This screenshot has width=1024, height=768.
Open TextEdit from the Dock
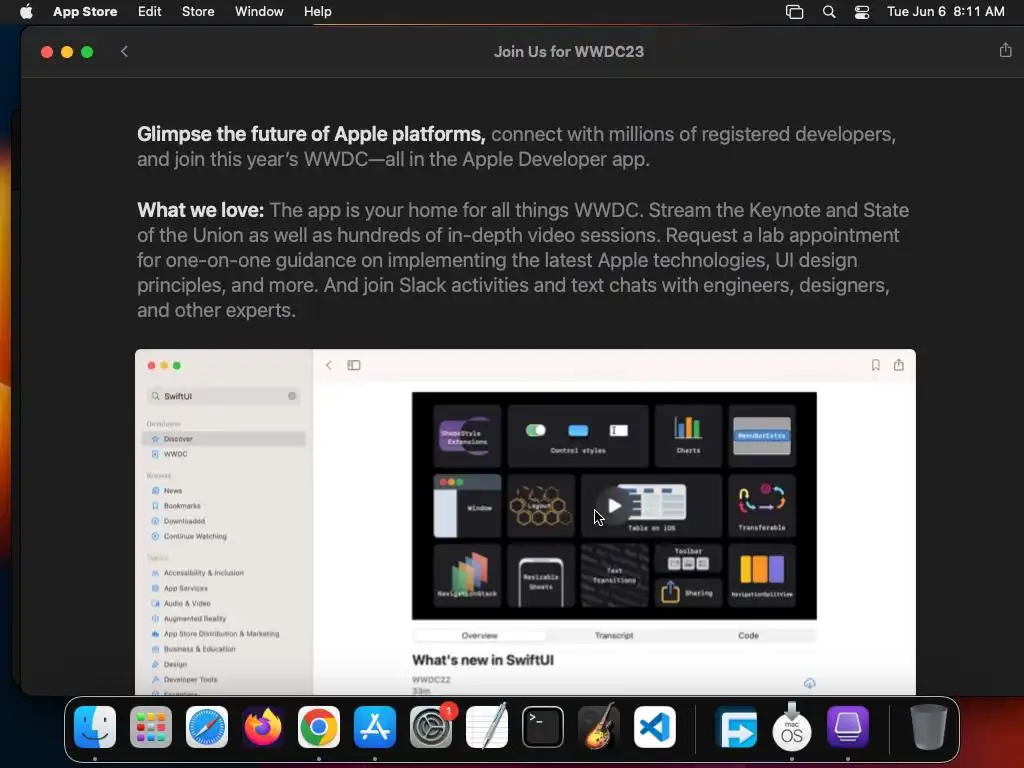pos(487,726)
